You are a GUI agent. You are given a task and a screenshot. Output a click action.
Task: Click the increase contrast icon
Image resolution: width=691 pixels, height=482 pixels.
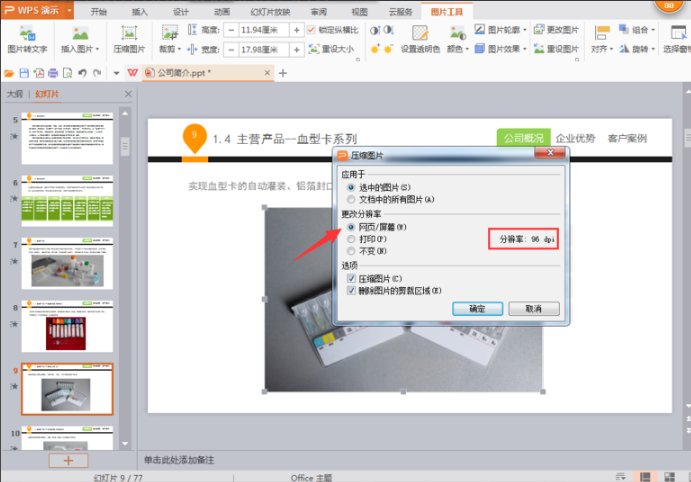click(375, 30)
